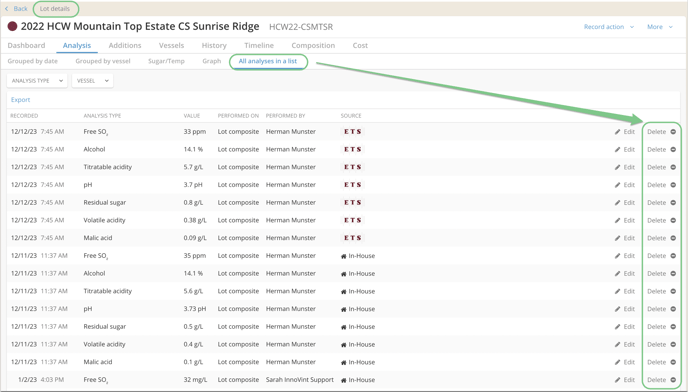
Task: Open the Sugar/Temp view
Action: (166, 61)
